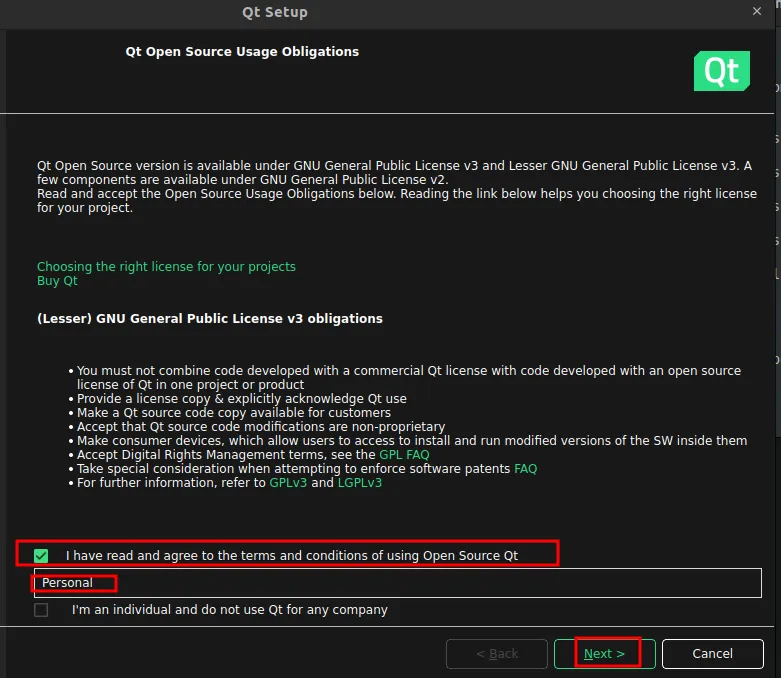Untick the agree to terms checkbox

[41, 555]
